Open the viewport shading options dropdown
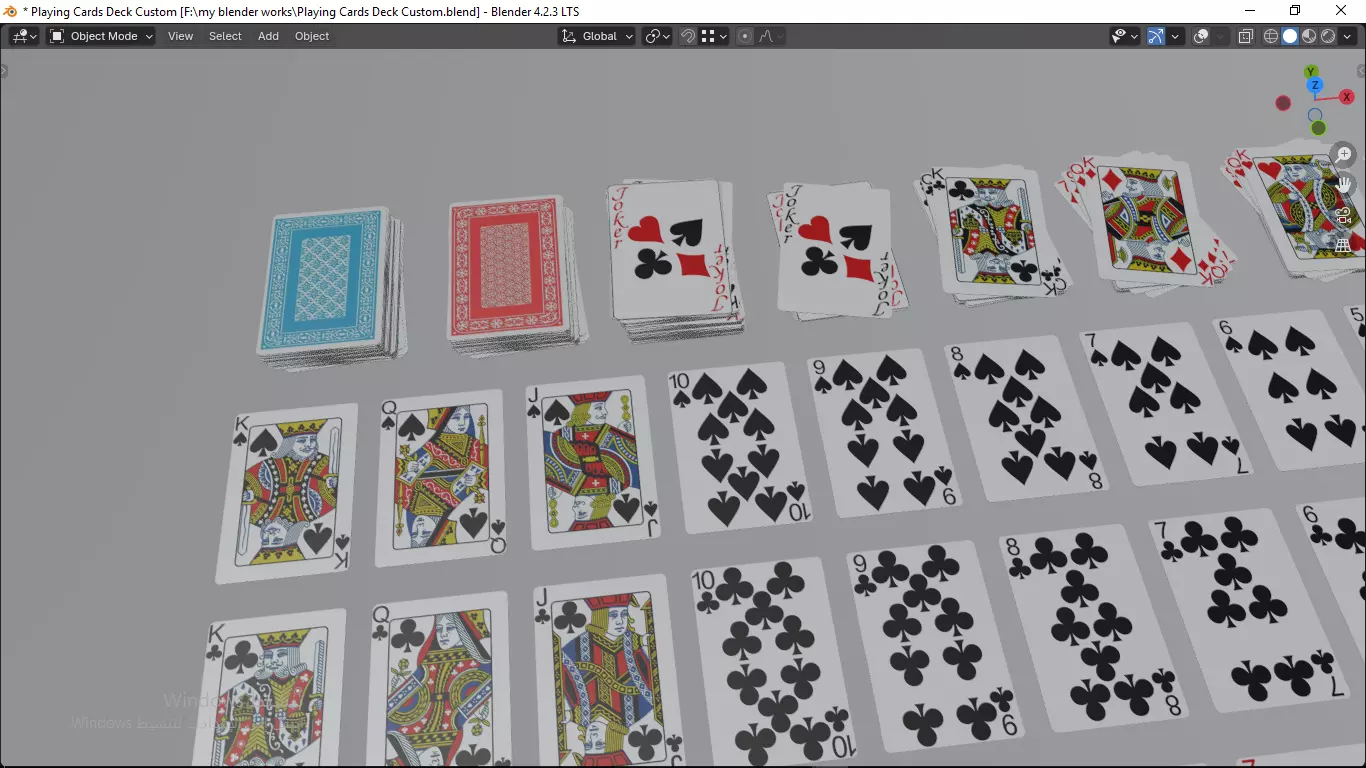This screenshot has width=1366, height=768. [1348, 36]
